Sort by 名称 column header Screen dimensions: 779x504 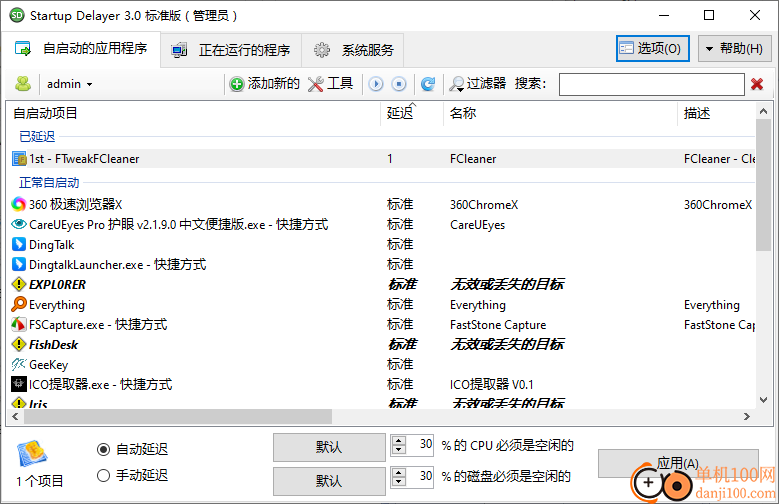point(560,113)
